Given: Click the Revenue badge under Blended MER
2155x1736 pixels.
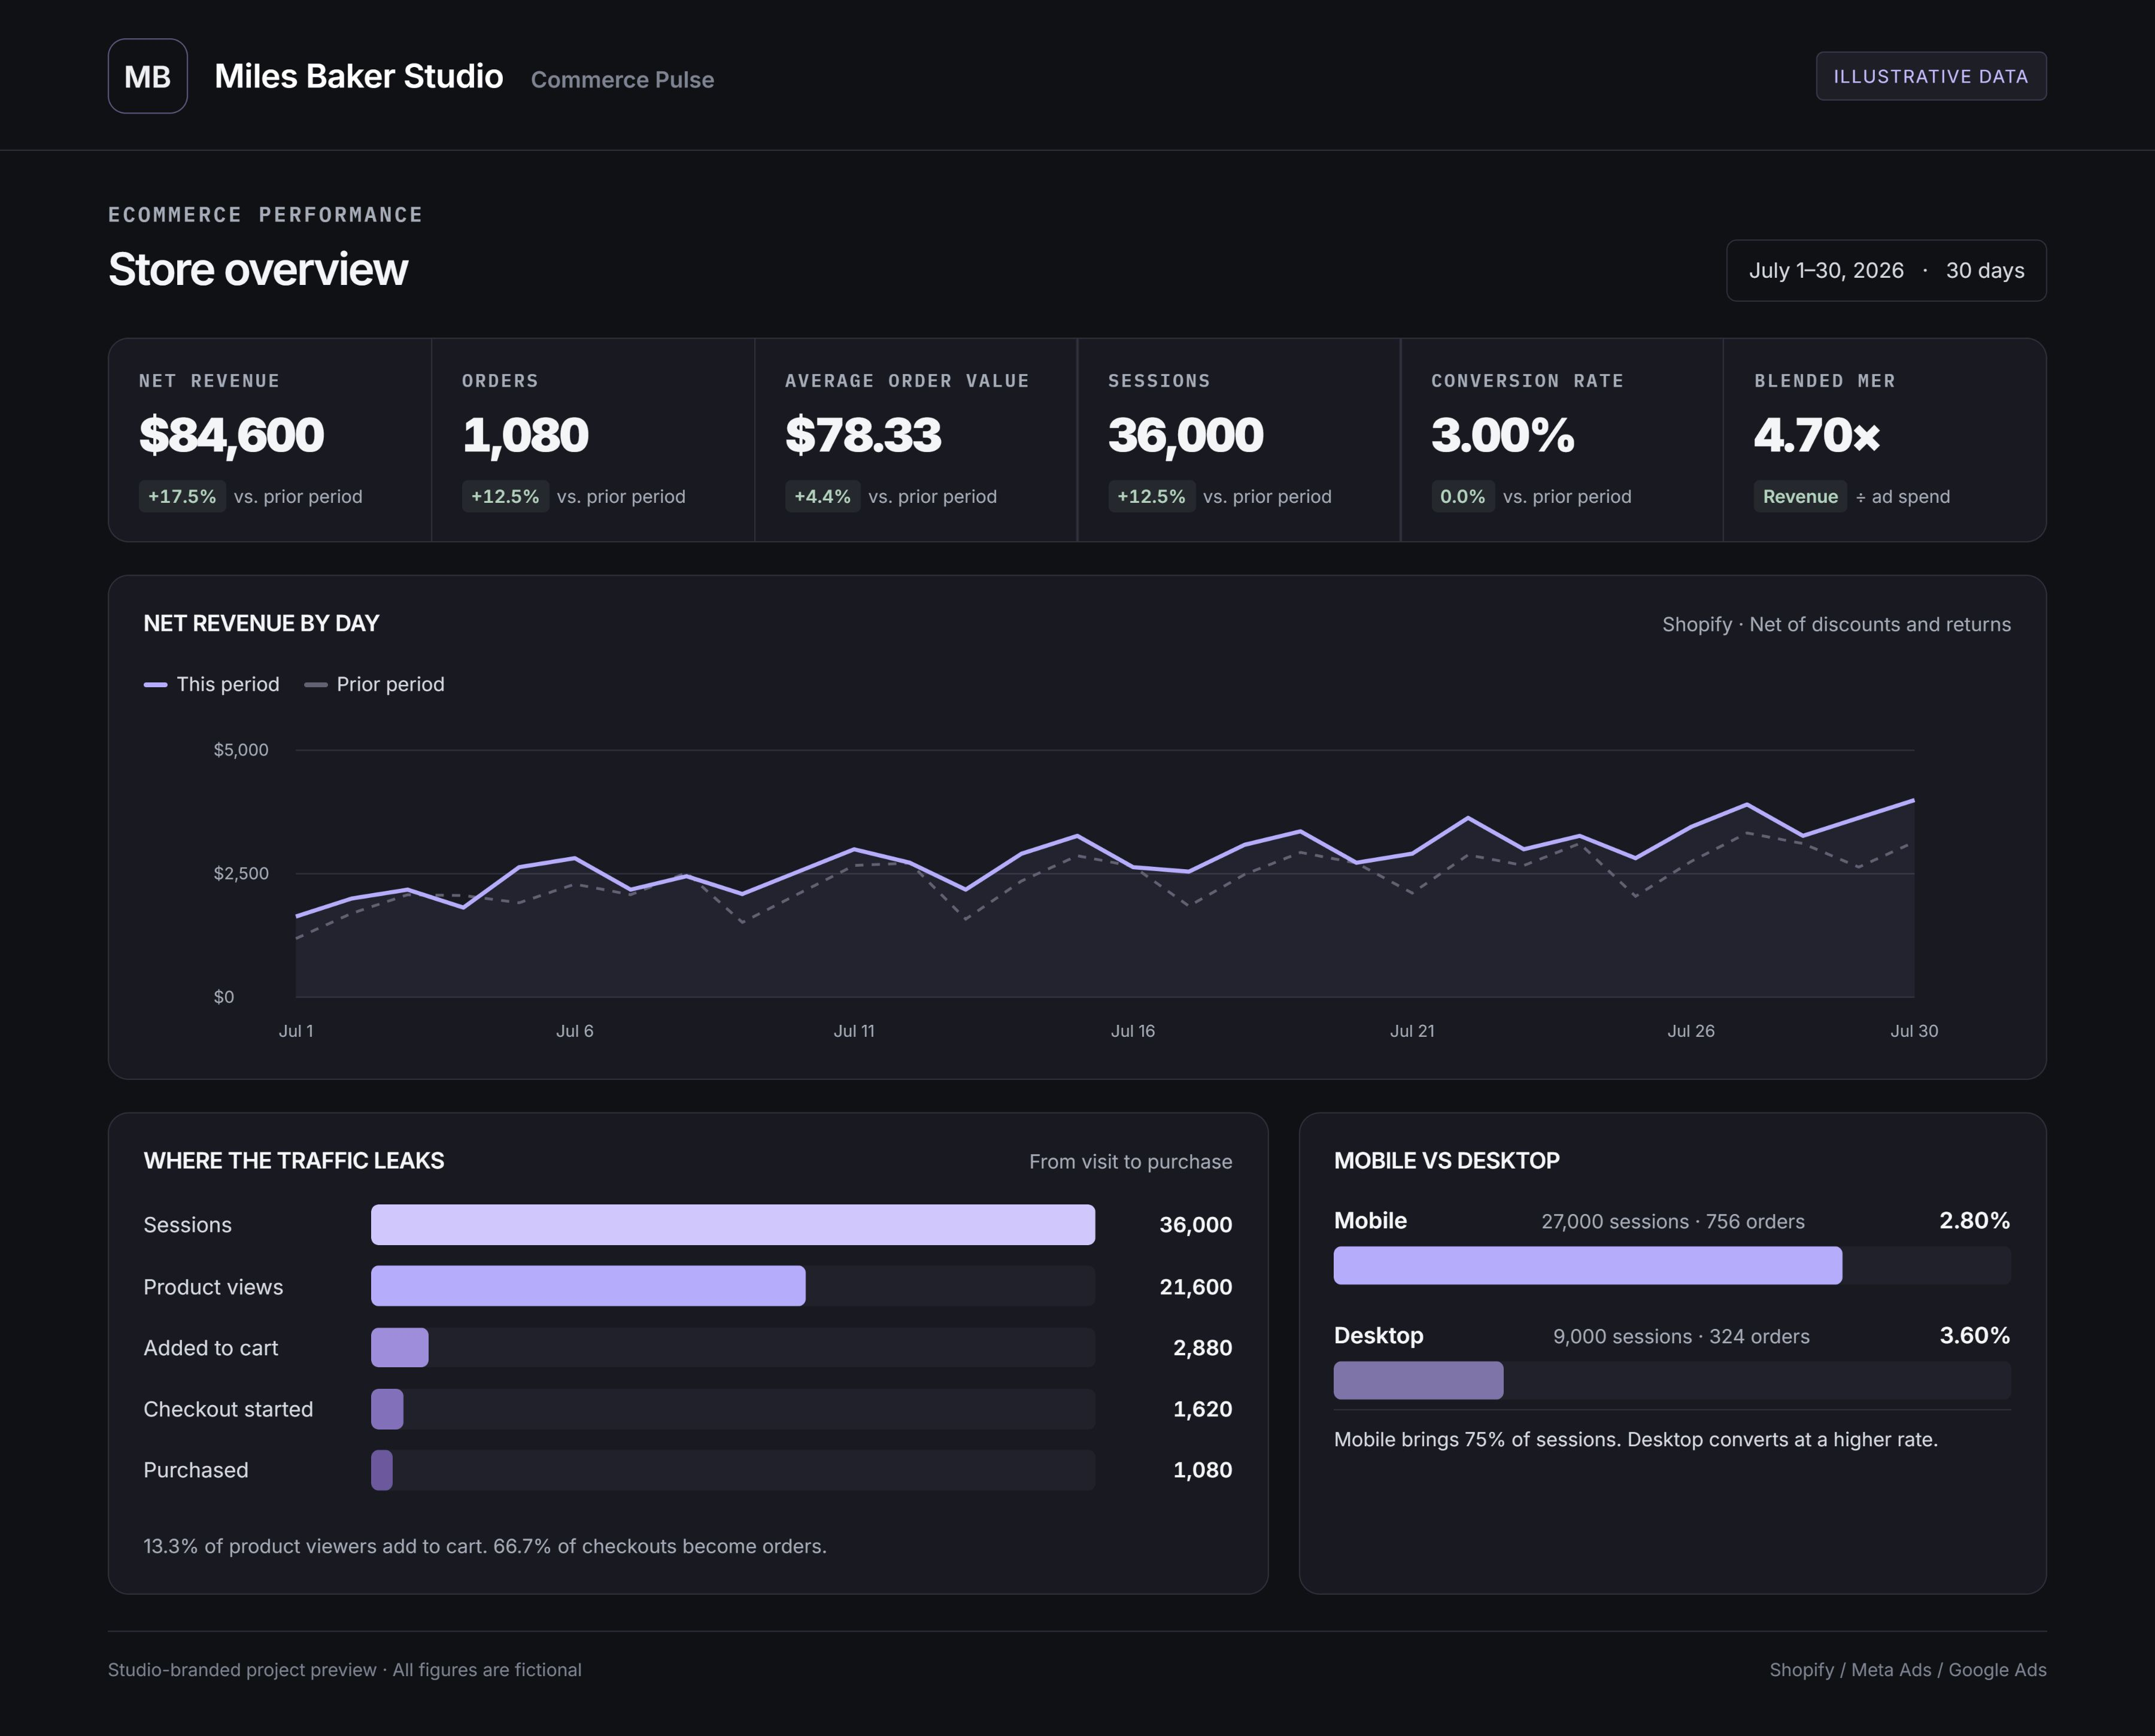Looking at the screenshot, I should pos(1800,497).
